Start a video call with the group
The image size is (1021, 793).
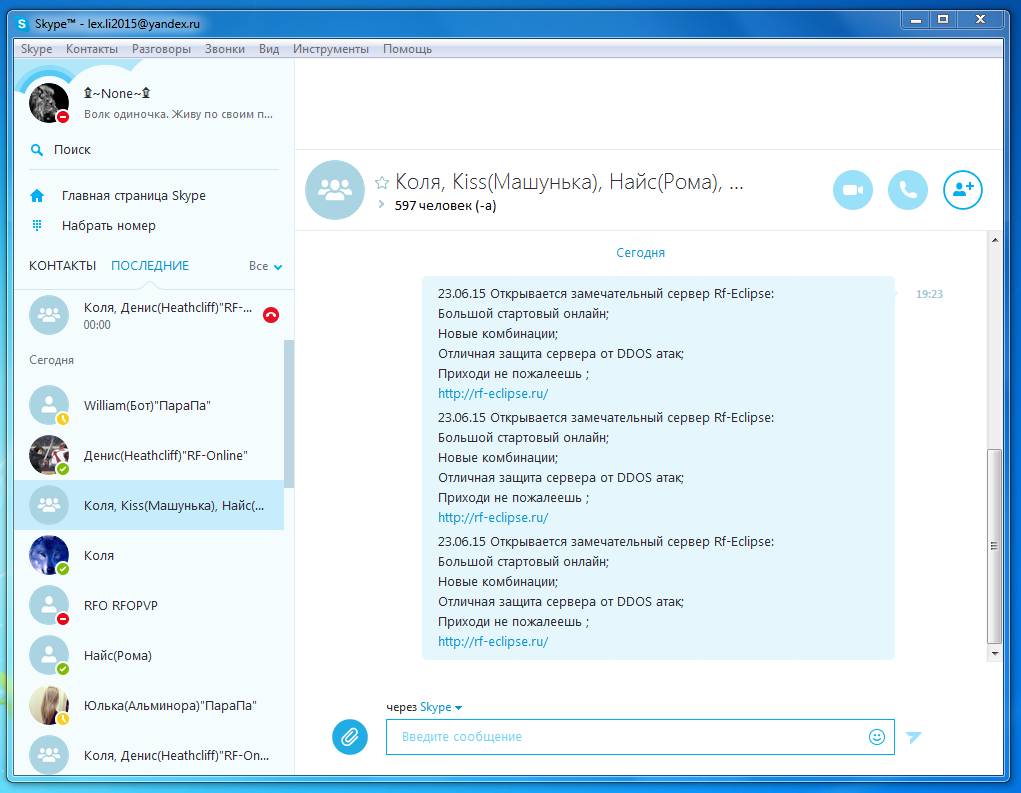pos(852,190)
